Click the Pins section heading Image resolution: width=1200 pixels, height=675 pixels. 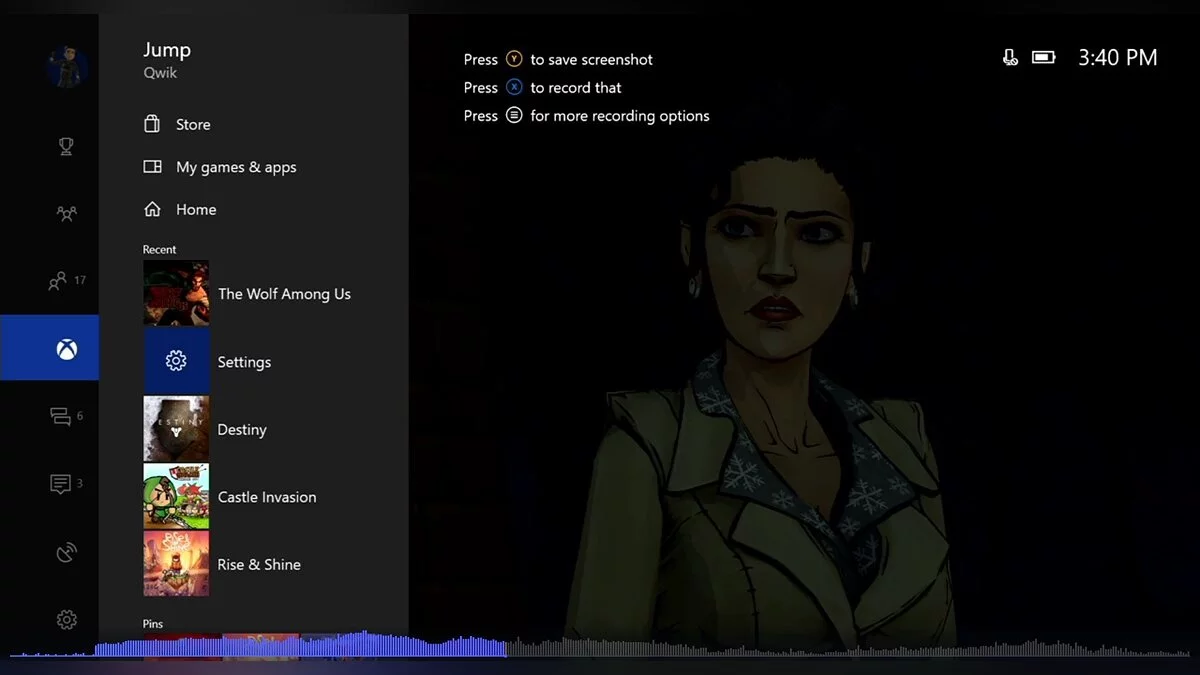tap(153, 624)
